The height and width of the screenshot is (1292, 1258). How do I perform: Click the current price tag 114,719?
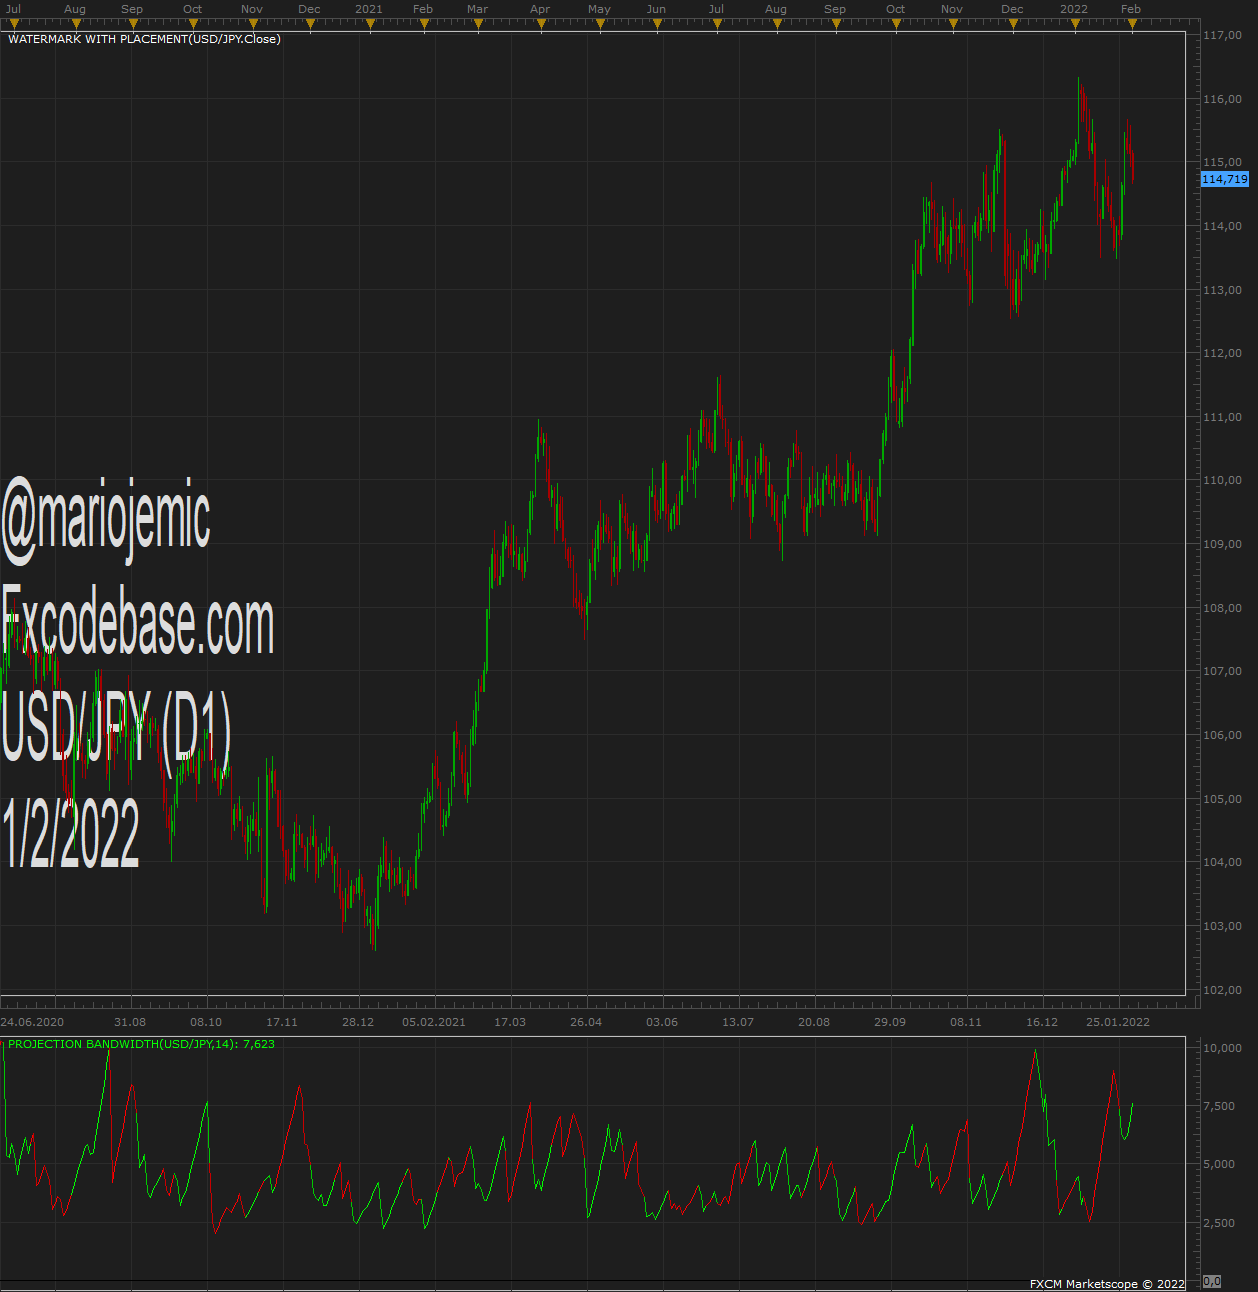pyautogui.click(x=1225, y=179)
